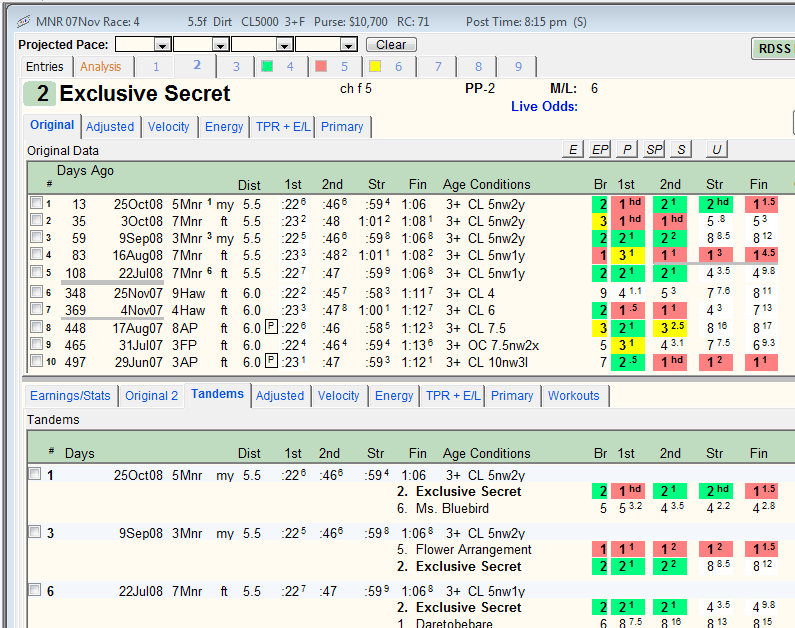Clear the projected pace selections
The image size is (795, 628).
391,45
